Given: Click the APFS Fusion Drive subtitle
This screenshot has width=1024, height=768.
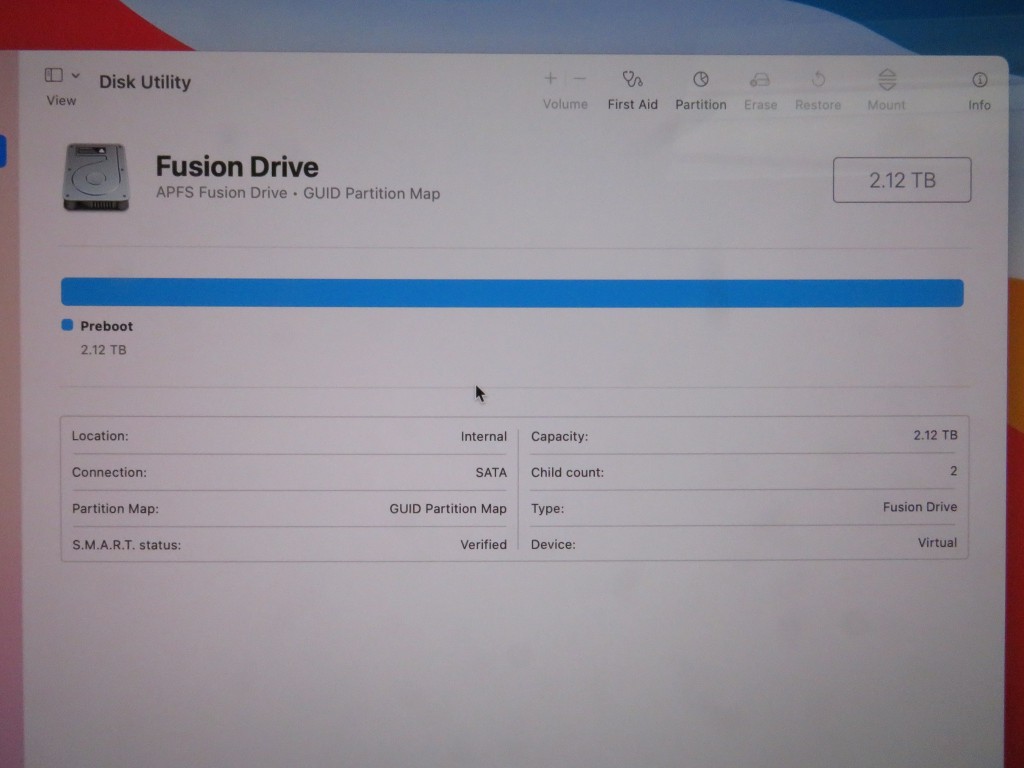Looking at the screenshot, I should (x=298, y=193).
